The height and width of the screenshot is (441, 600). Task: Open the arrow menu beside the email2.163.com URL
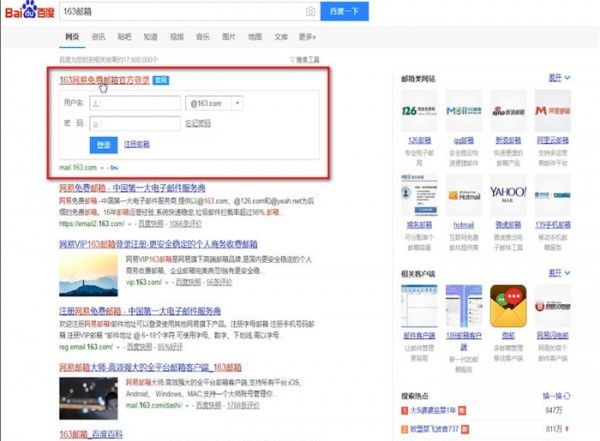point(130,224)
